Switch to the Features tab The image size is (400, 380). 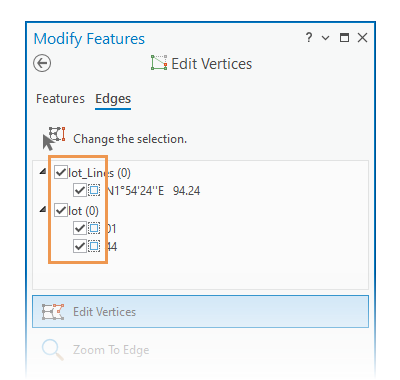[60, 99]
